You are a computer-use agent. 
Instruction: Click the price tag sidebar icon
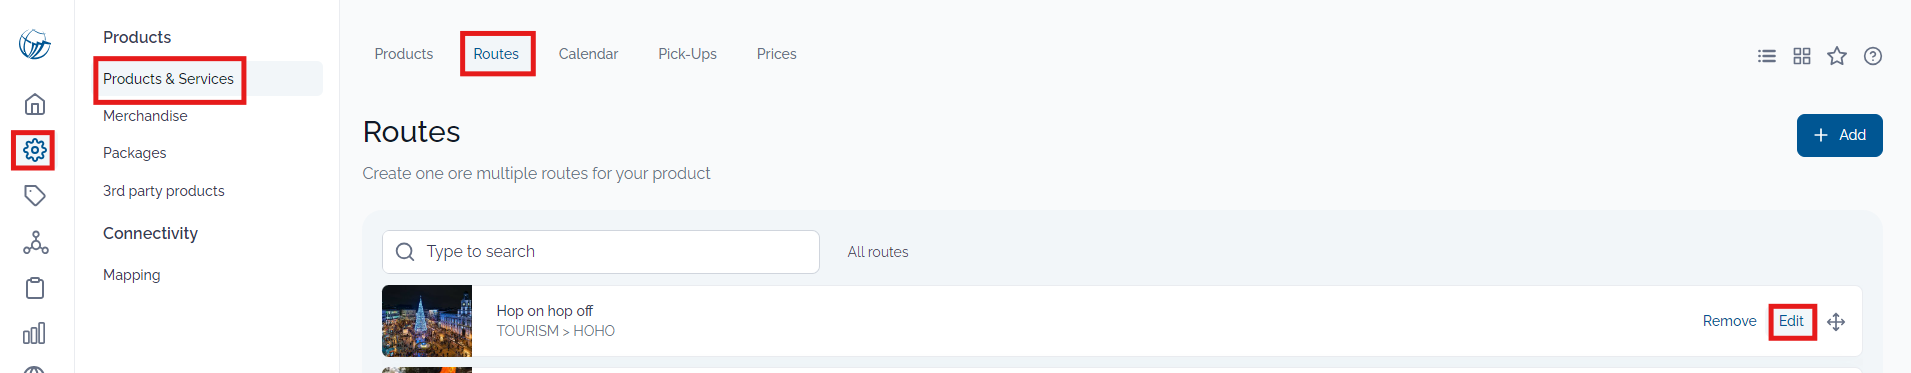pyautogui.click(x=35, y=196)
